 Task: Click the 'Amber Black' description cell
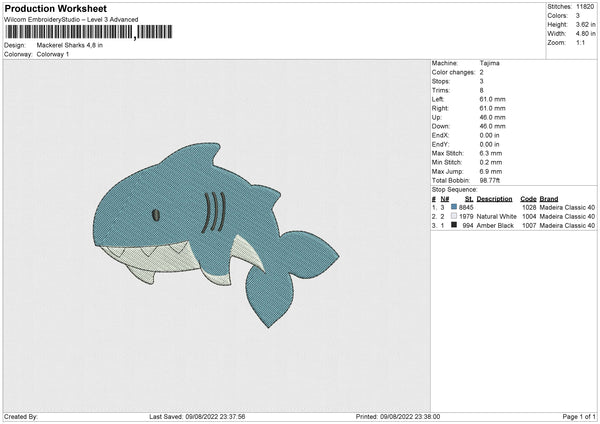click(495, 226)
